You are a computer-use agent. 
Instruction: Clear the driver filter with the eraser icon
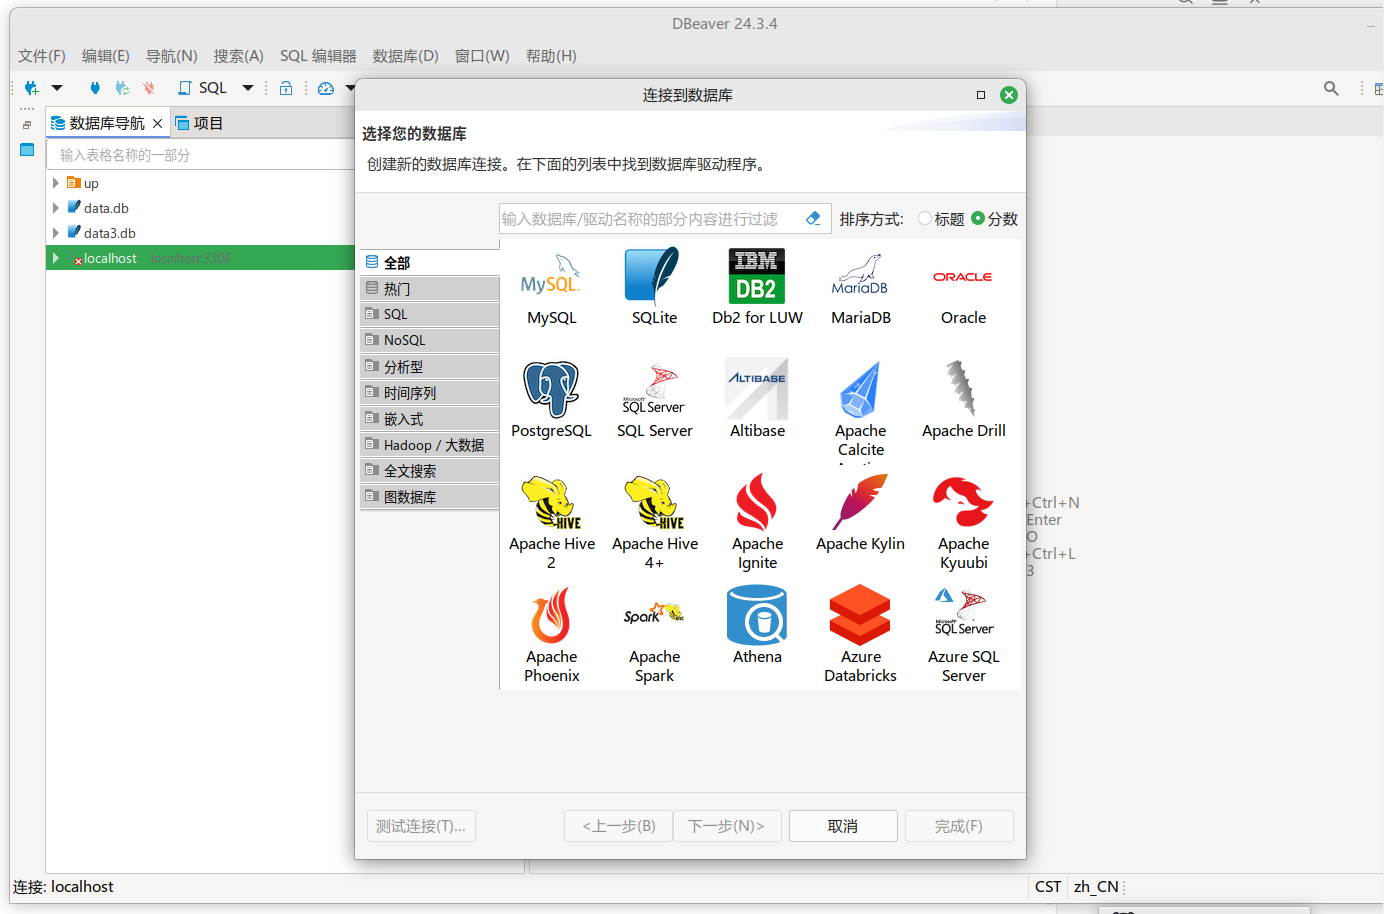click(813, 218)
